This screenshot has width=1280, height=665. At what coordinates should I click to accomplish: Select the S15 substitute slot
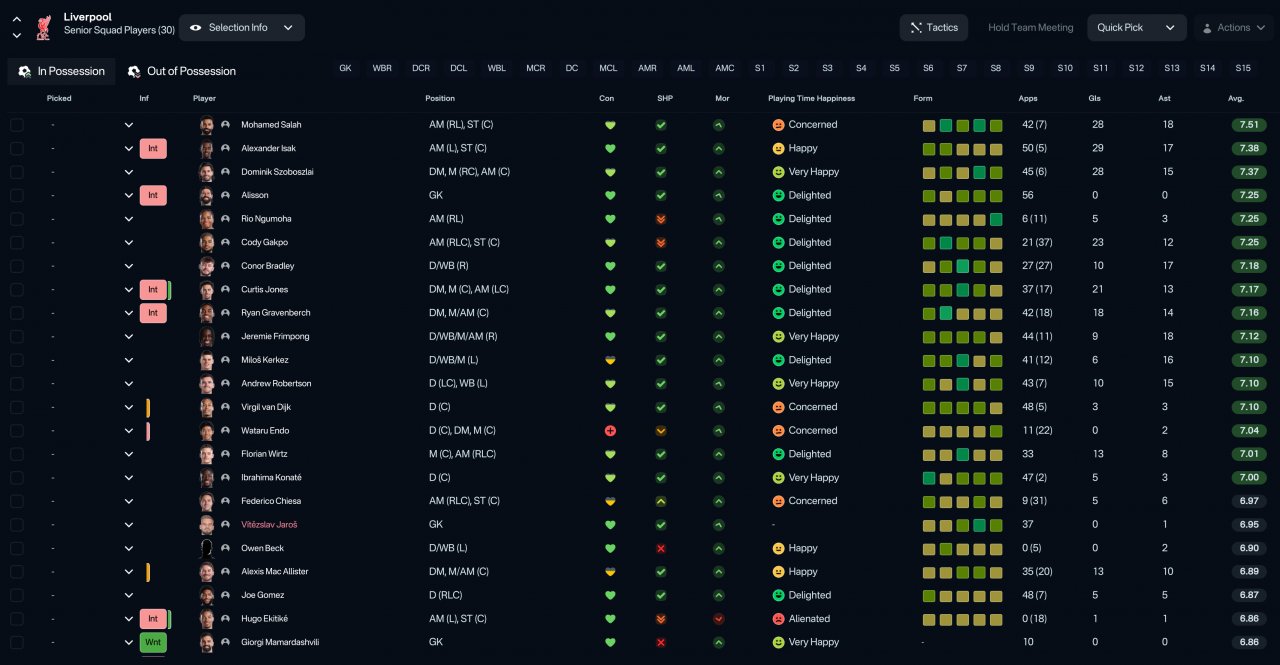[x=1243, y=68]
